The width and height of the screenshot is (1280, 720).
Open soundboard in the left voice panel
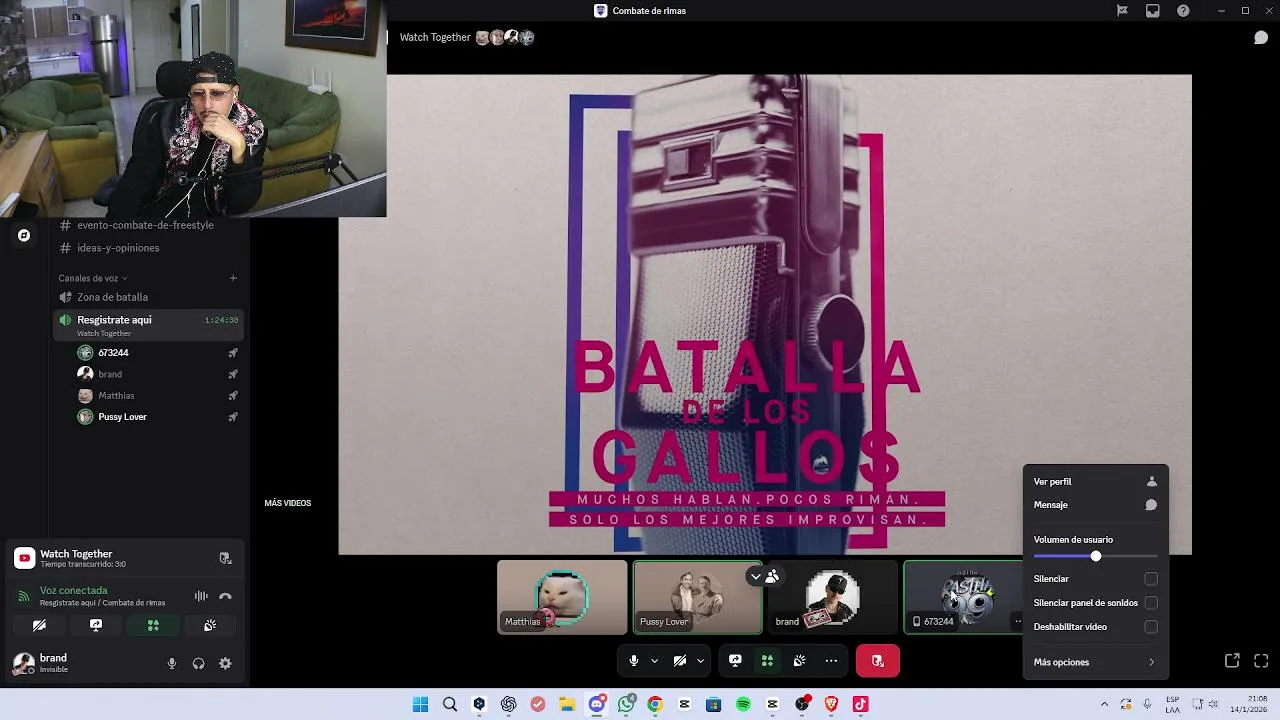pos(210,625)
